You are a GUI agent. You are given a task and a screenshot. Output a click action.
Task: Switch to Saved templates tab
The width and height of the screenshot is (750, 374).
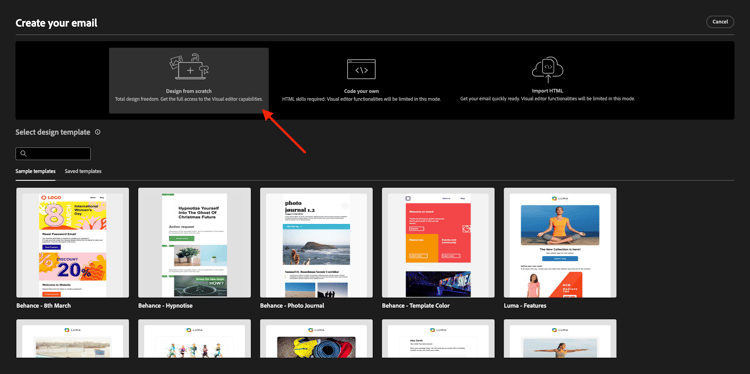point(83,171)
